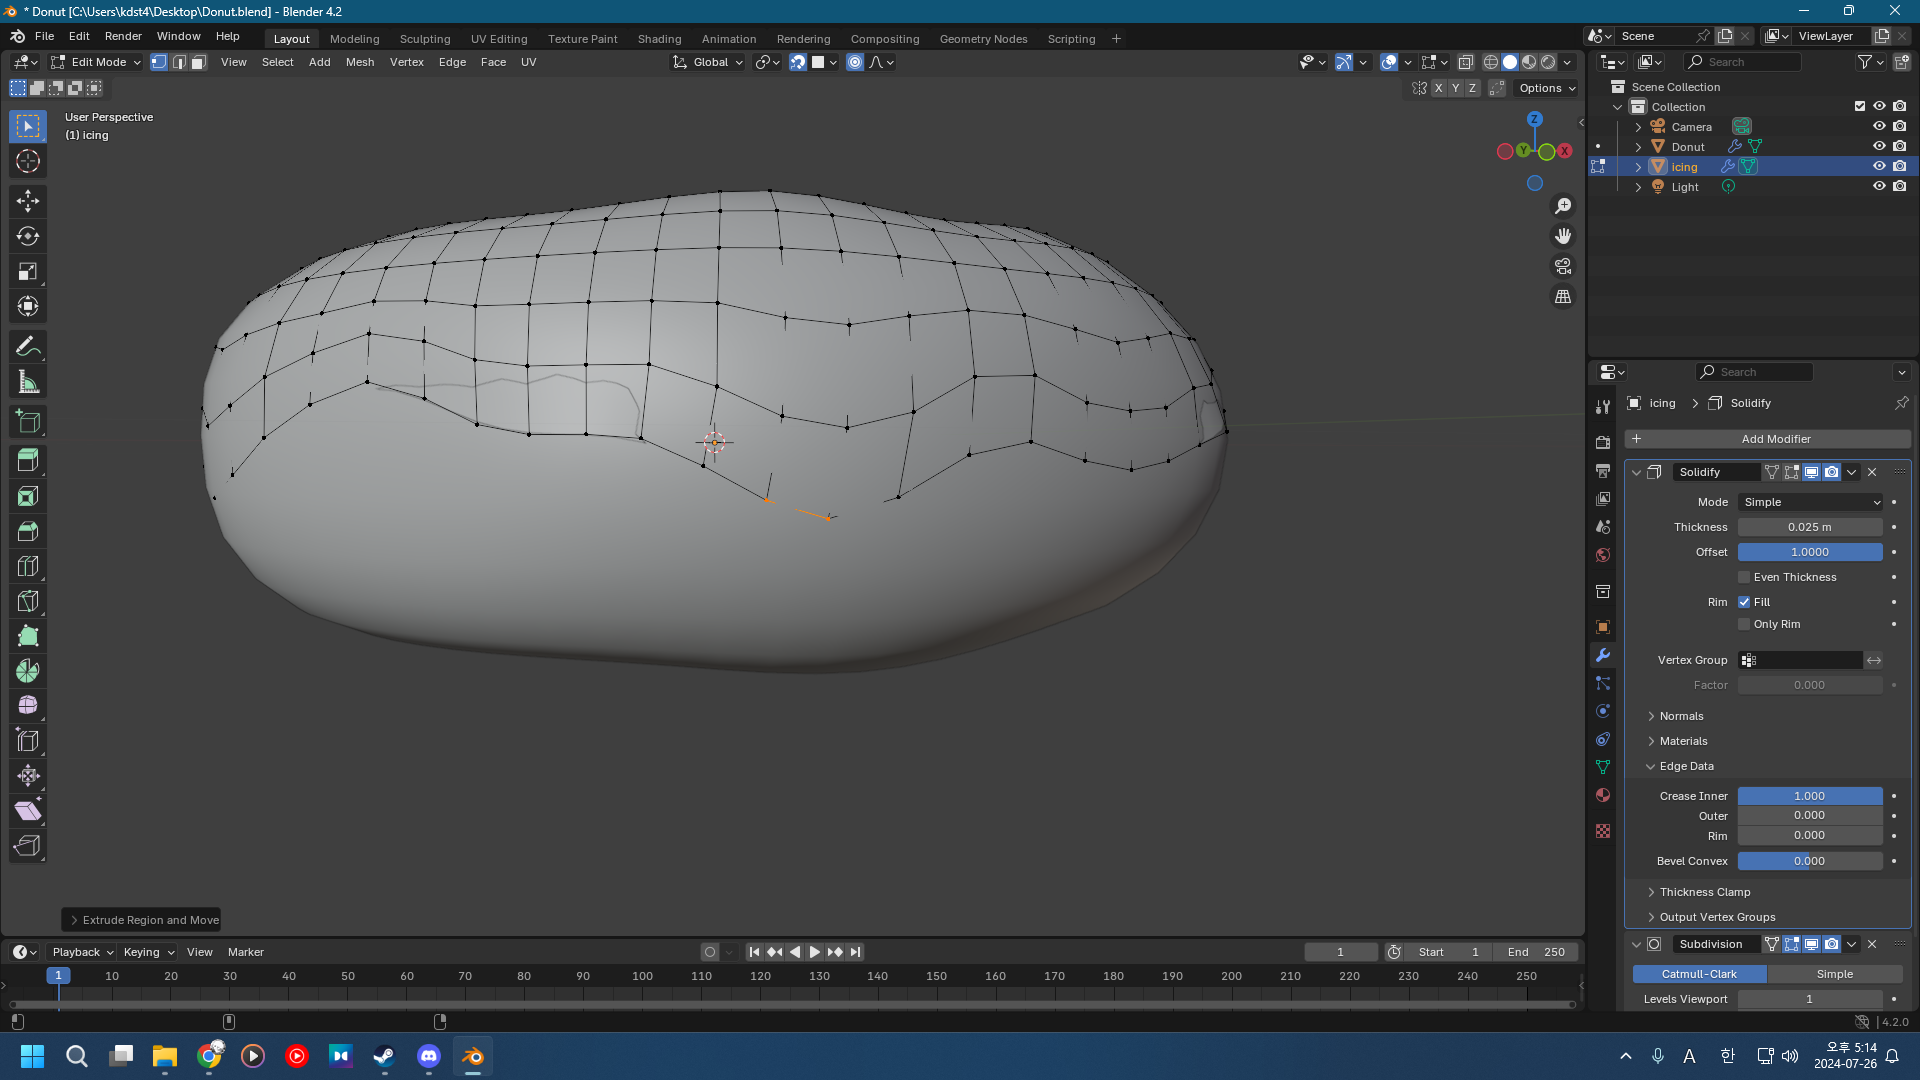Viewport: 1920px width, 1080px height.
Task: Open Modifier properties wrench tab
Action: [1603, 655]
